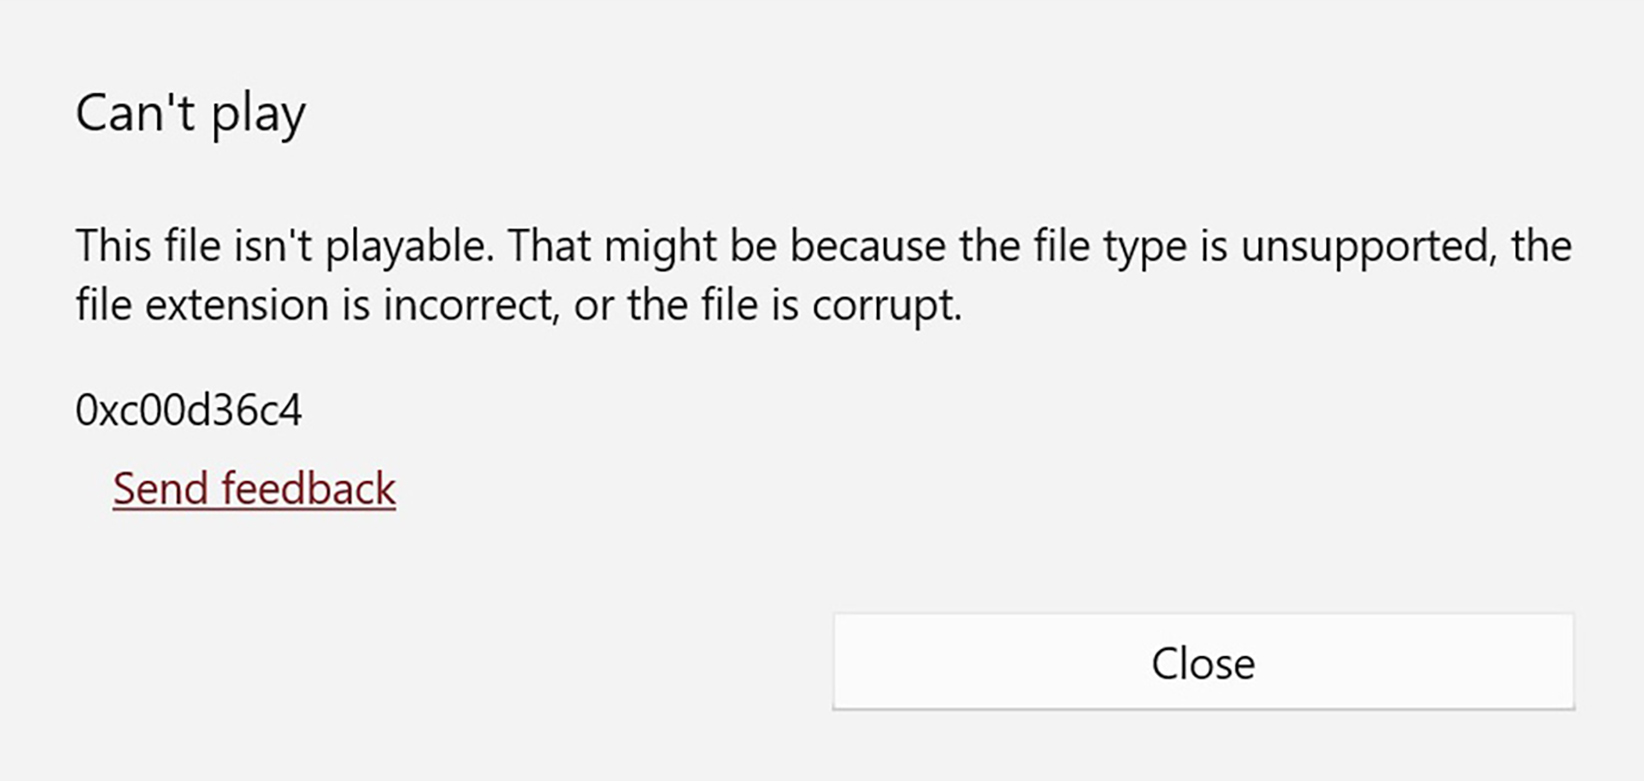The height and width of the screenshot is (781, 1644).
Task: Click the "This file isn't playable" sentence
Action: 285,247
